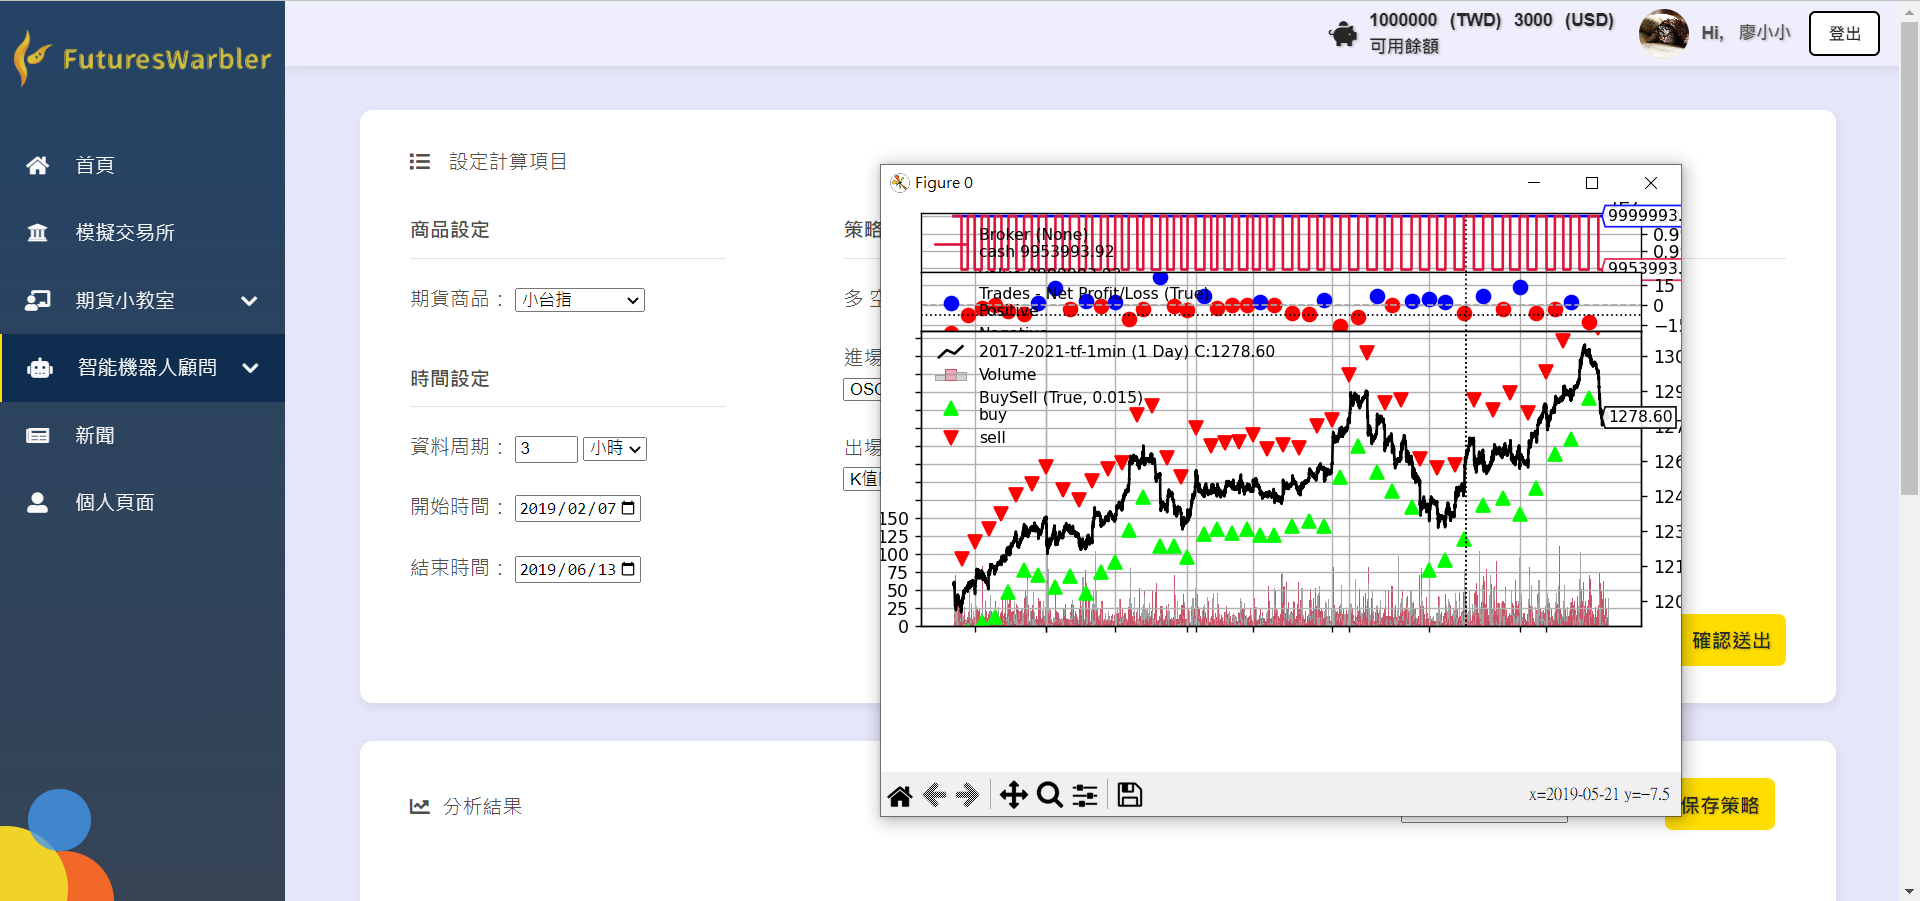The height and width of the screenshot is (901, 1920).
Task: Click the 資料周期 number input field
Action: pos(545,449)
